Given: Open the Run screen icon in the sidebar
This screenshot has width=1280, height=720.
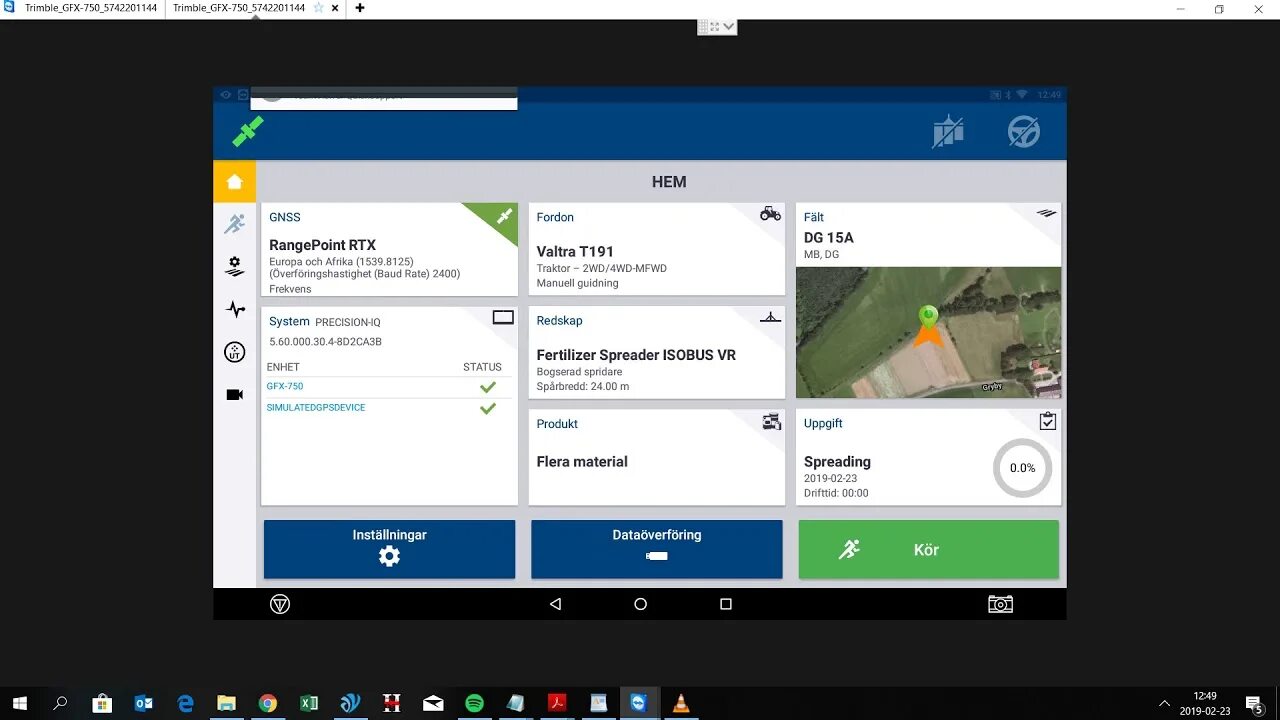Looking at the screenshot, I should pyautogui.click(x=234, y=224).
